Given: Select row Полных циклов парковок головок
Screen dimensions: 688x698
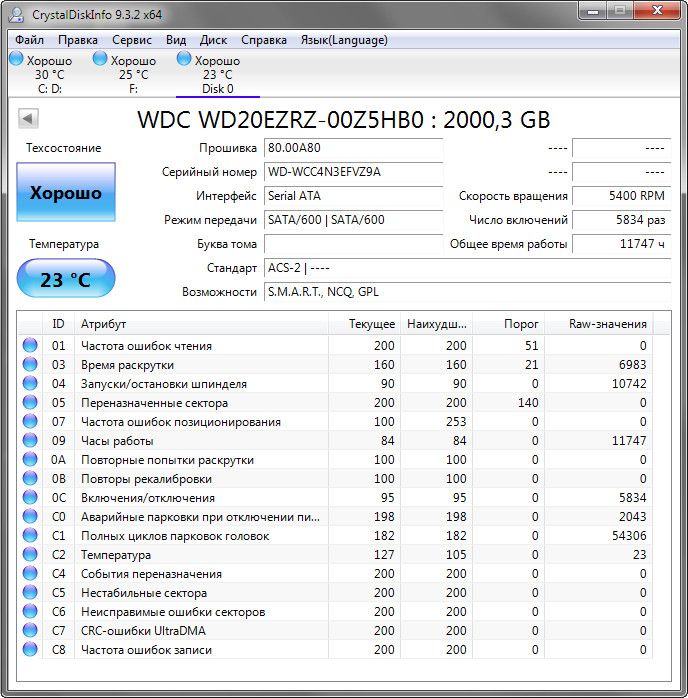Looking at the screenshot, I should 335,536.
